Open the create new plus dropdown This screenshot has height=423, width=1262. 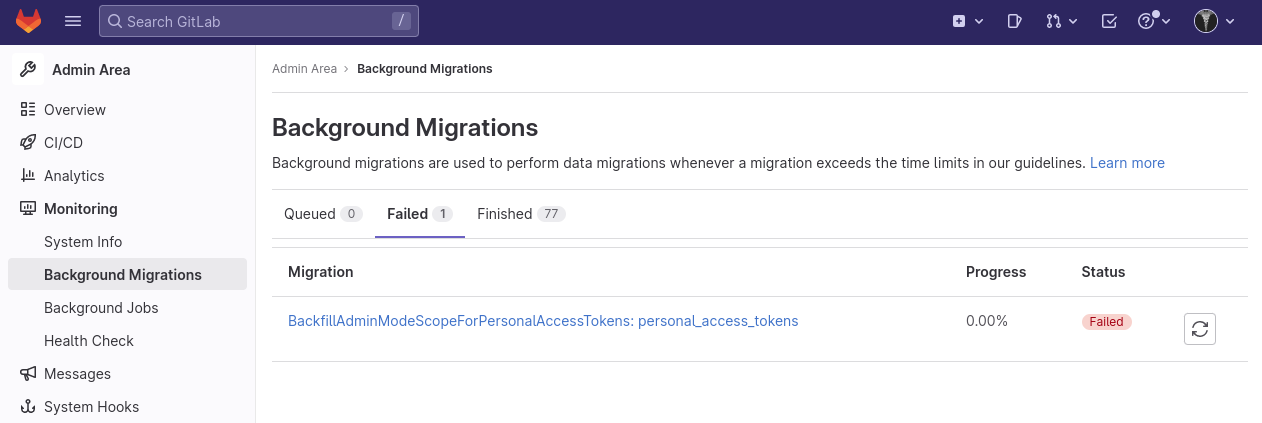tap(968, 21)
